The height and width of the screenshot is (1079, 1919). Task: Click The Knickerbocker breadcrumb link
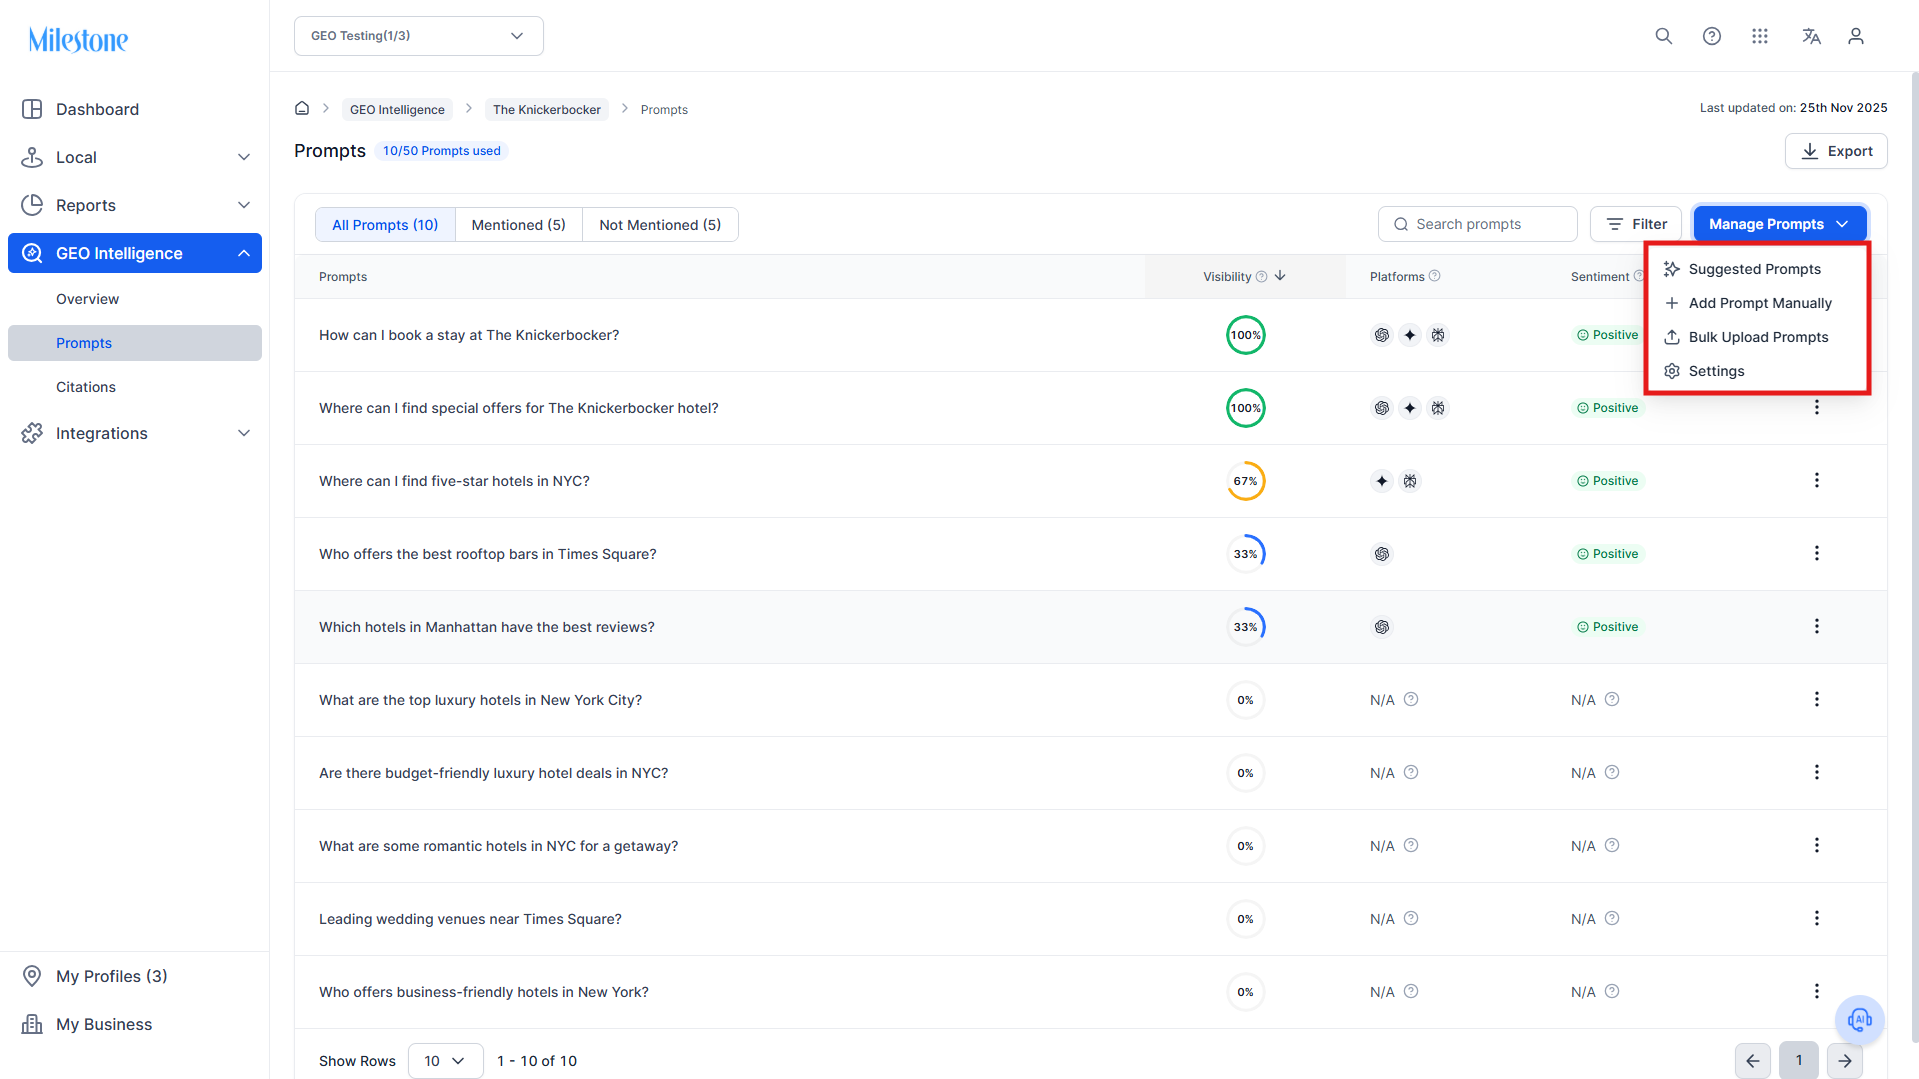(547, 109)
